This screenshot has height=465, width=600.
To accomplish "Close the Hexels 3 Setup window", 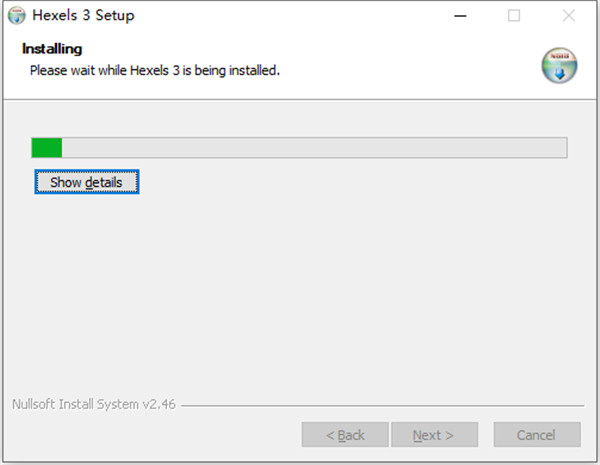I will [x=569, y=16].
